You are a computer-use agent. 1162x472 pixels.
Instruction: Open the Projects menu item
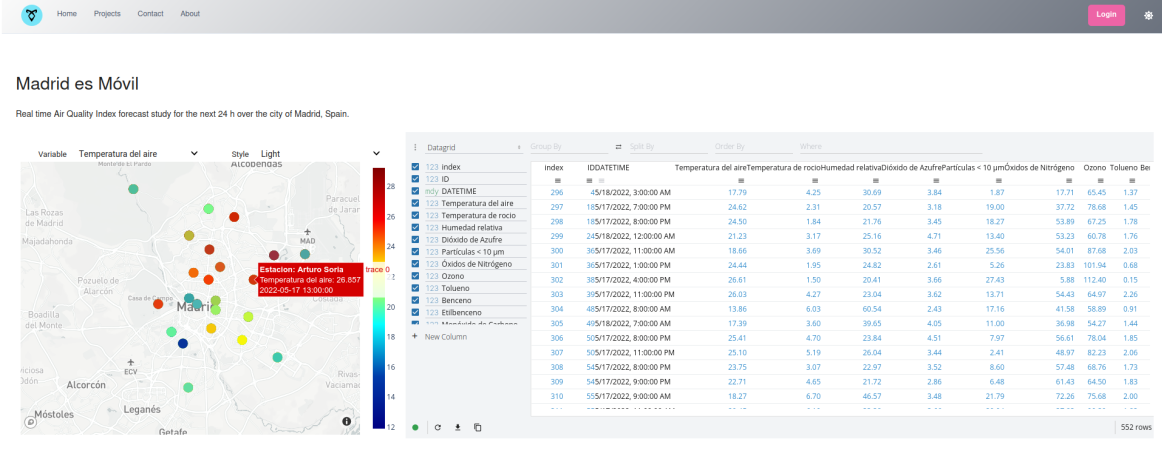tap(107, 13)
